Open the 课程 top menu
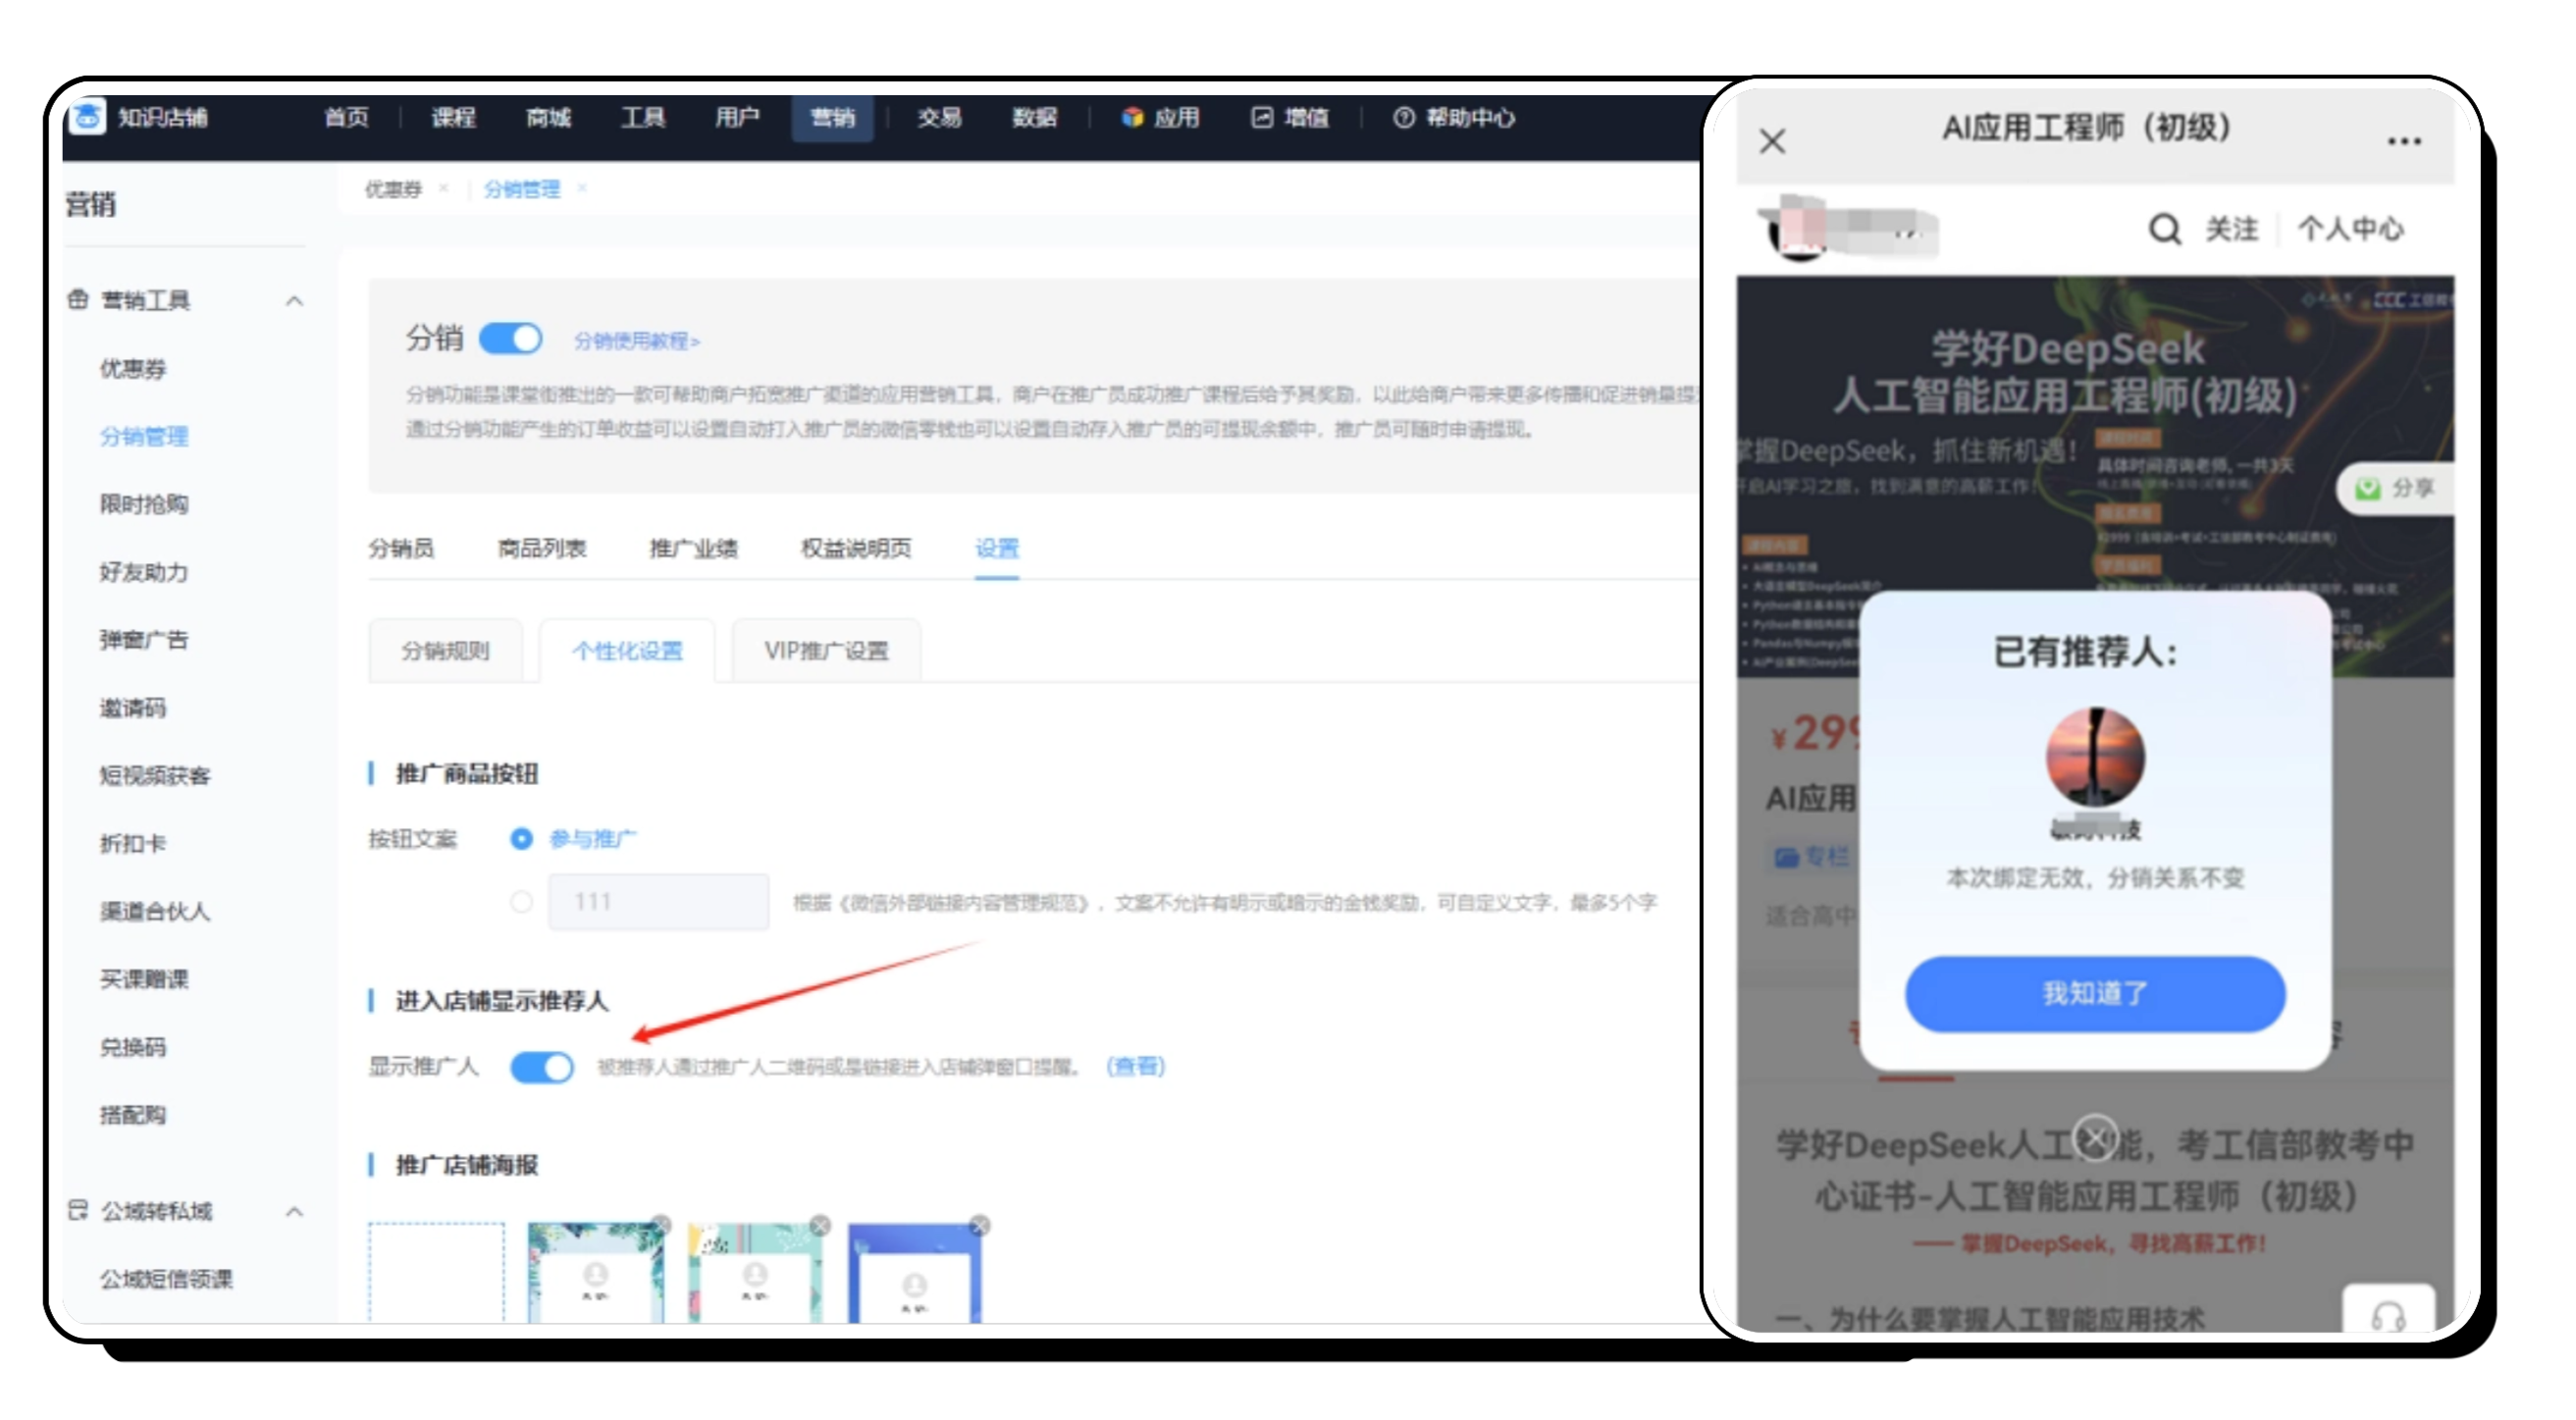The height and width of the screenshot is (1420, 2576). tap(452, 118)
